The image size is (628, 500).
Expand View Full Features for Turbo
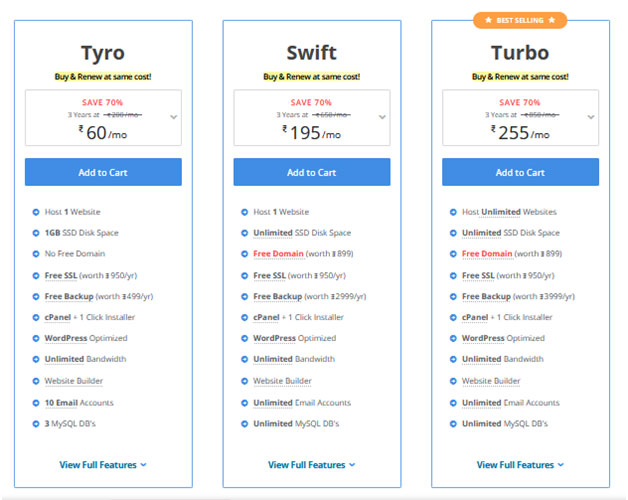coord(520,465)
